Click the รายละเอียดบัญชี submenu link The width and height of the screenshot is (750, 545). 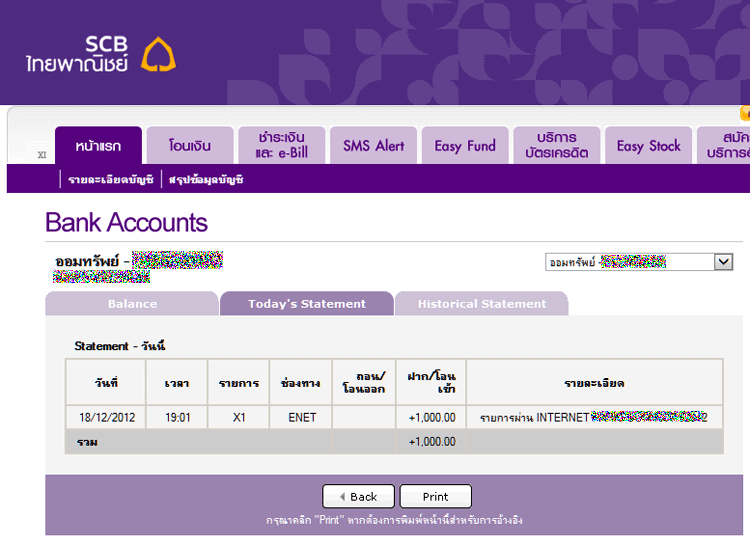(x=110, y=180)
